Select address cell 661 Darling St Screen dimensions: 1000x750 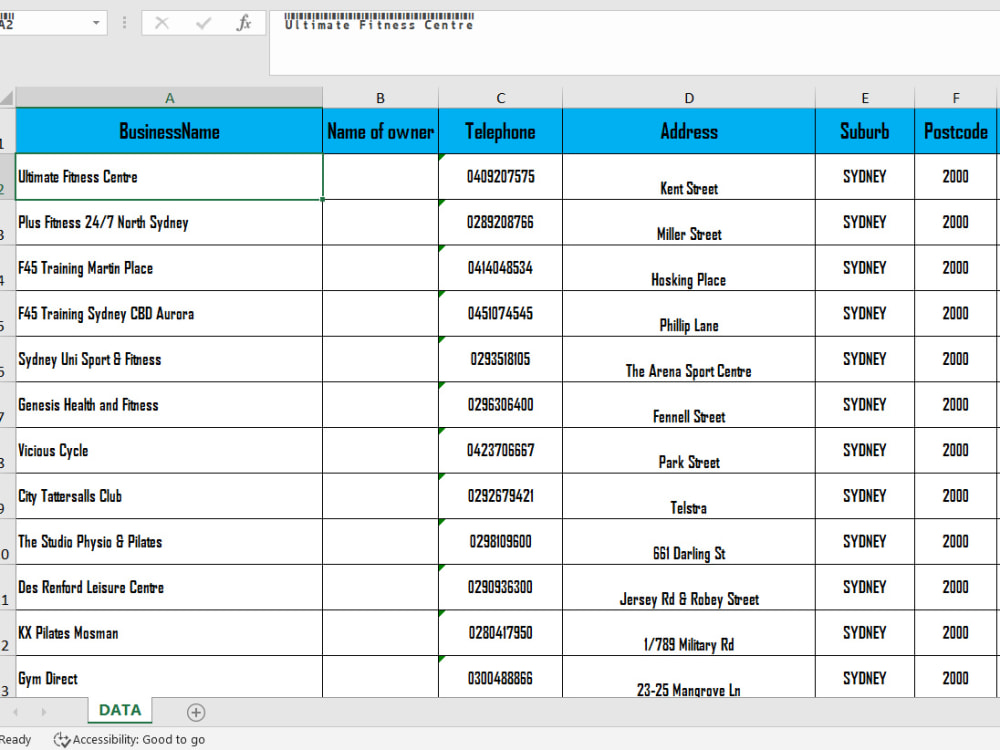tap(689, 541)
